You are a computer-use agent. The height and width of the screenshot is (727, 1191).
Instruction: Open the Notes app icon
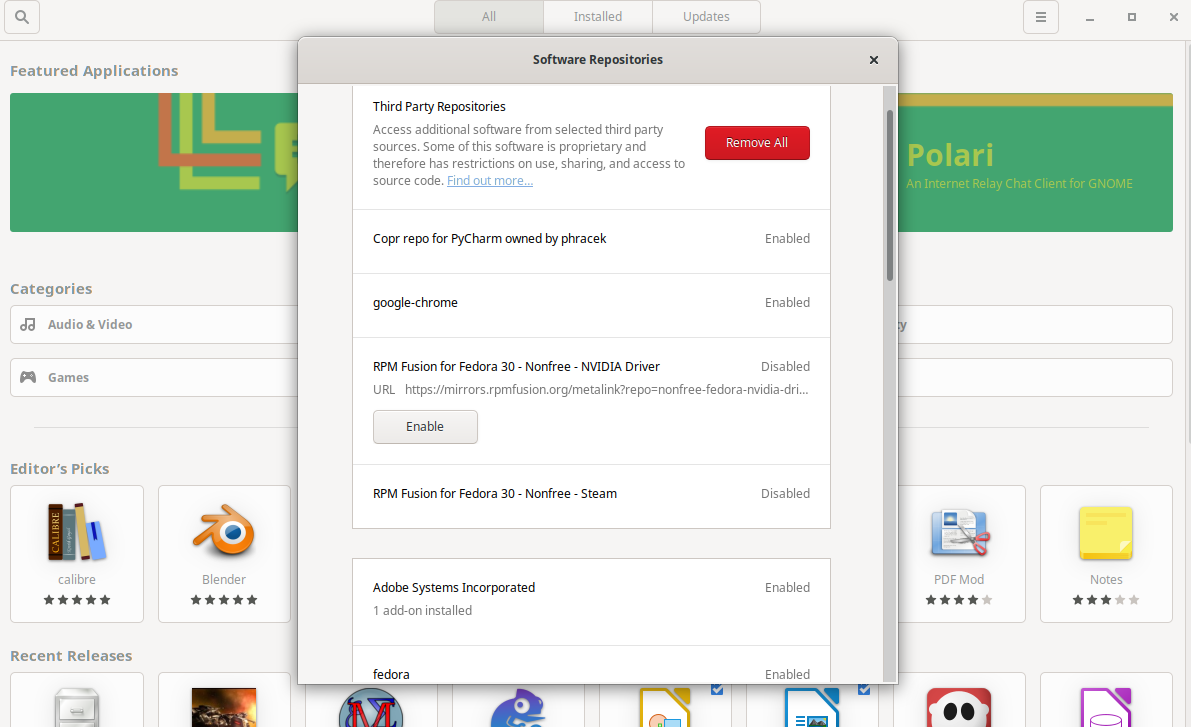pyautogui.click(x=1106, y=533)
